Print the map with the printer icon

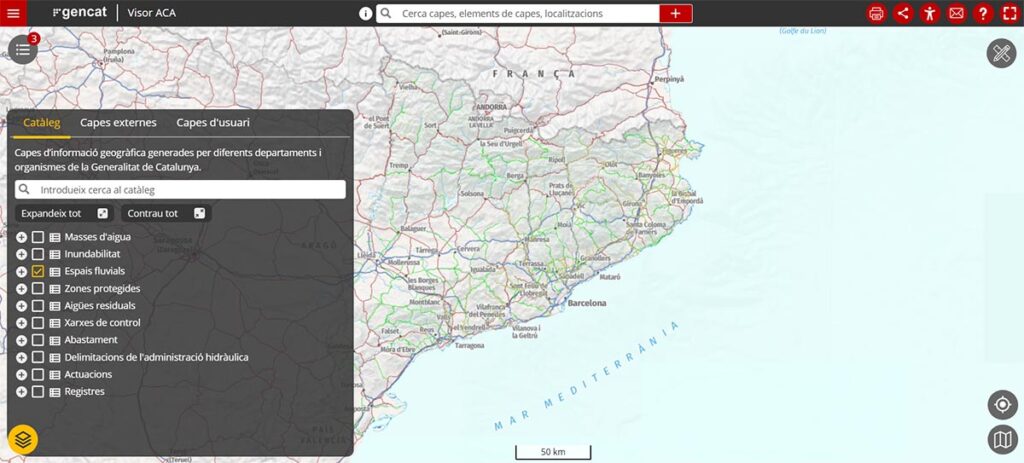tap(876, 14)
